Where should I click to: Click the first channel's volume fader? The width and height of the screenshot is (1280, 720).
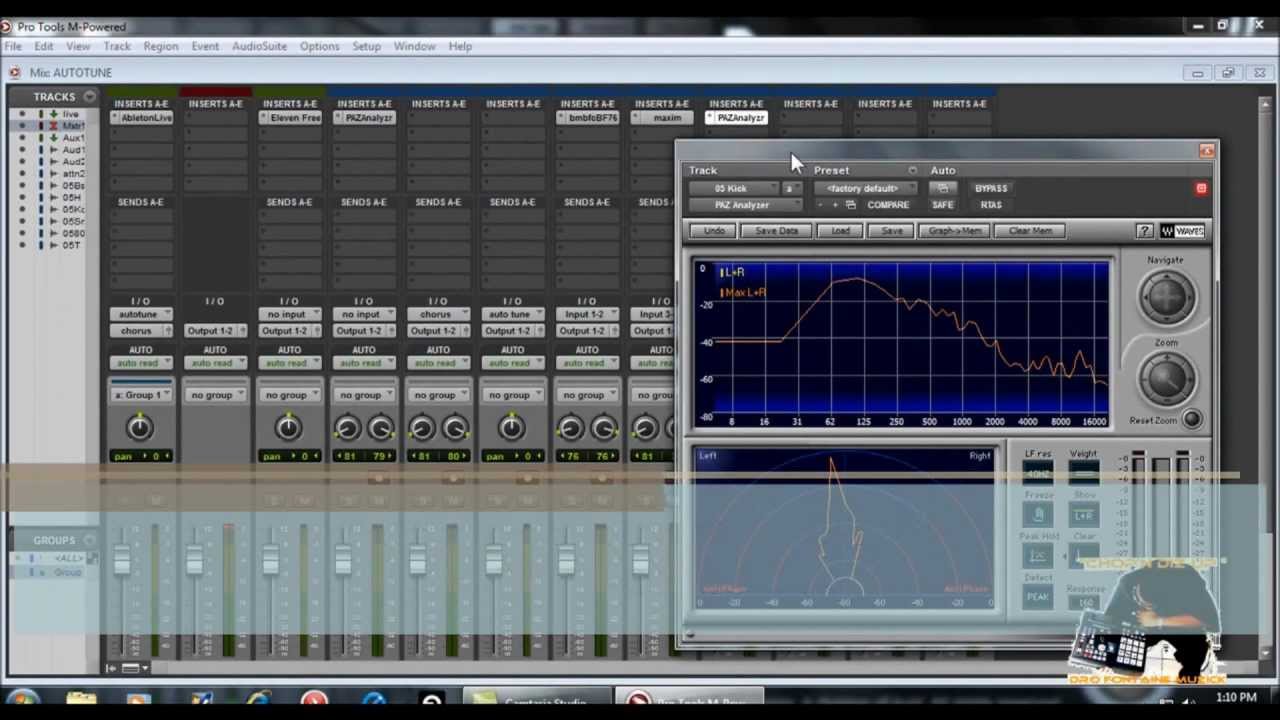point(122,560)
